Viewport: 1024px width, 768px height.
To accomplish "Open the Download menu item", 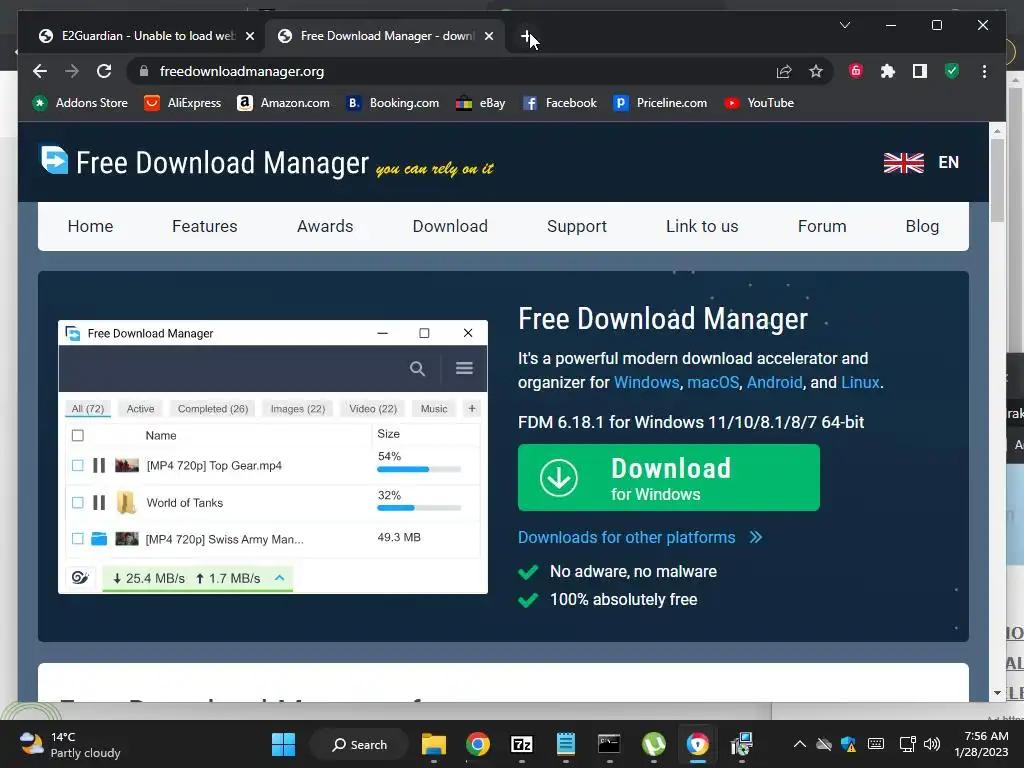I will [450, 226].
